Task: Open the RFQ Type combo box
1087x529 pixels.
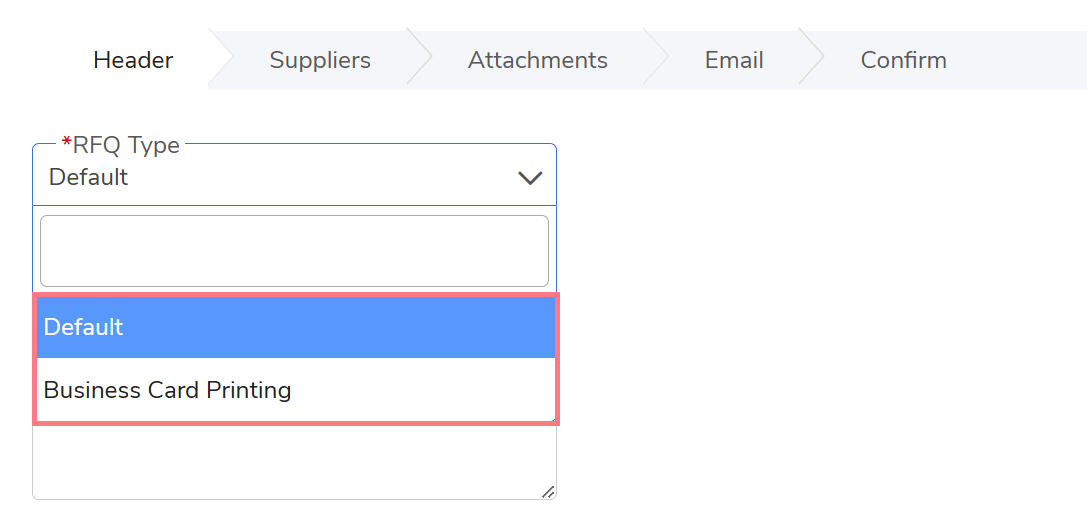Action: tap(294, 178)
